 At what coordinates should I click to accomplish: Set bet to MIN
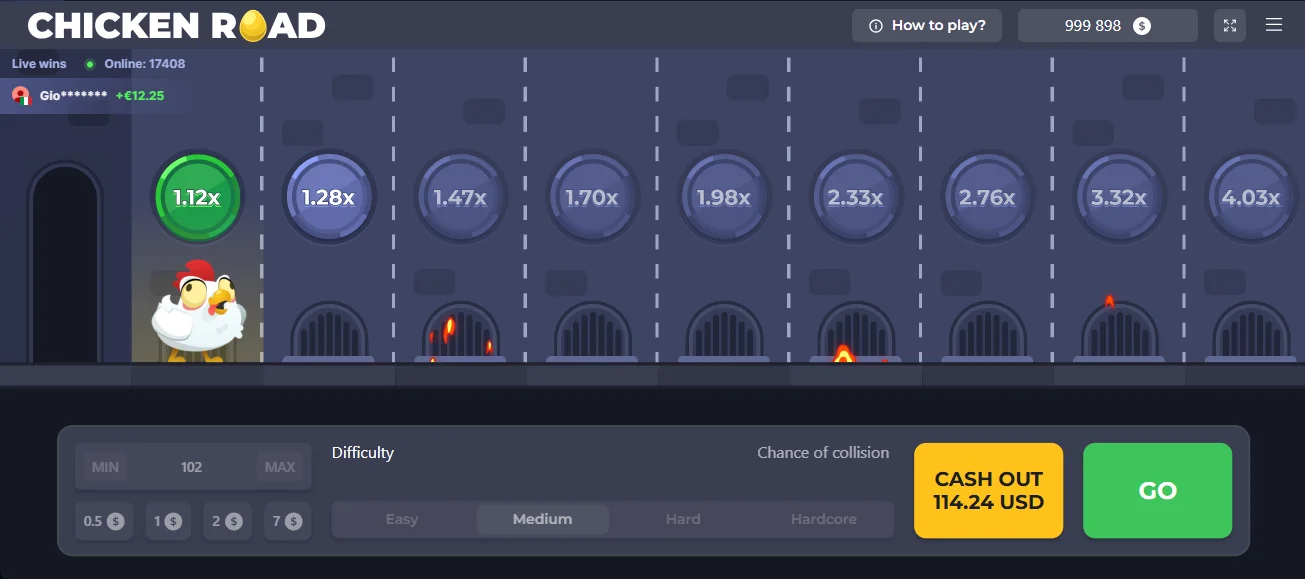(x=105, y=467)
